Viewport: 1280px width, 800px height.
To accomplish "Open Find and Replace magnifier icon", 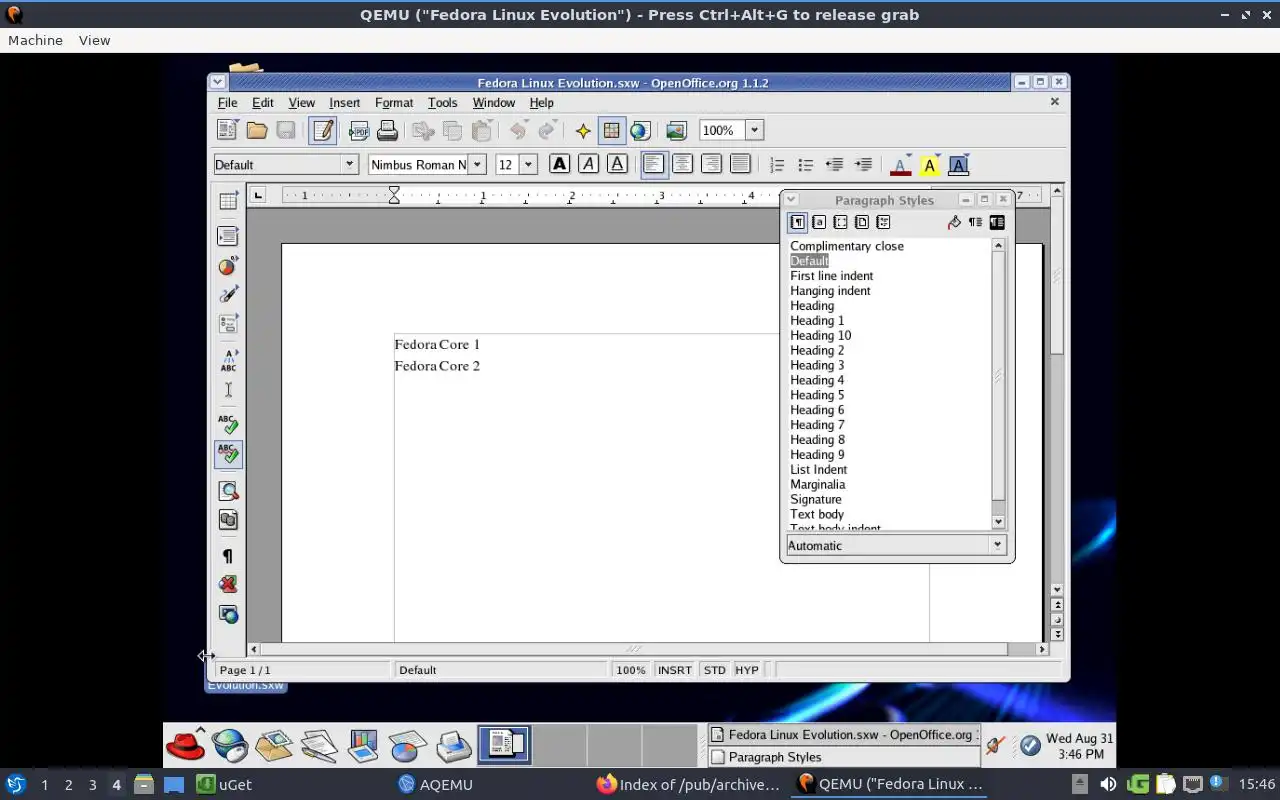I will coord(228,491).
